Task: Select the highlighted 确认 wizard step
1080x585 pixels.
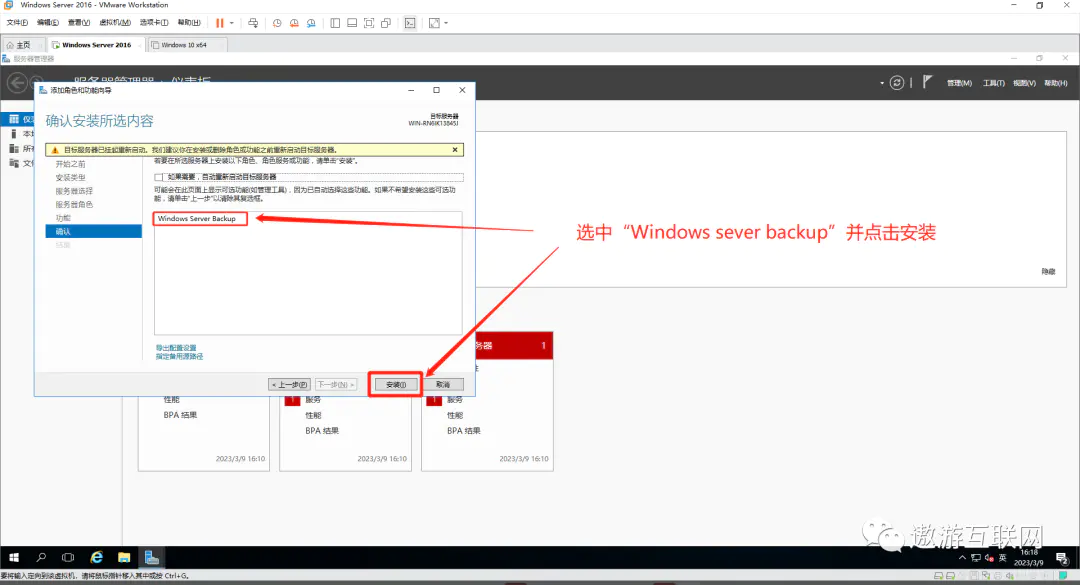Action: pyautogui.click(x=94, y=232)
